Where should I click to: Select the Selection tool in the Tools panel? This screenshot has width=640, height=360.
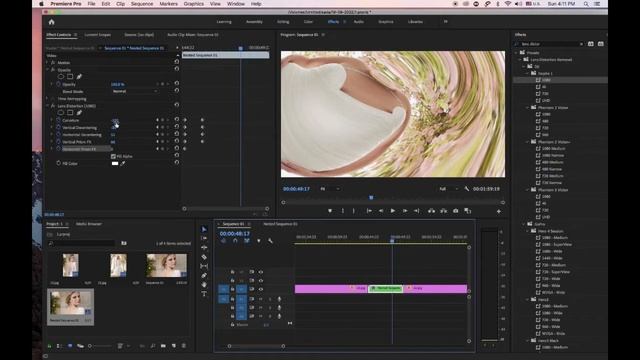204,229
